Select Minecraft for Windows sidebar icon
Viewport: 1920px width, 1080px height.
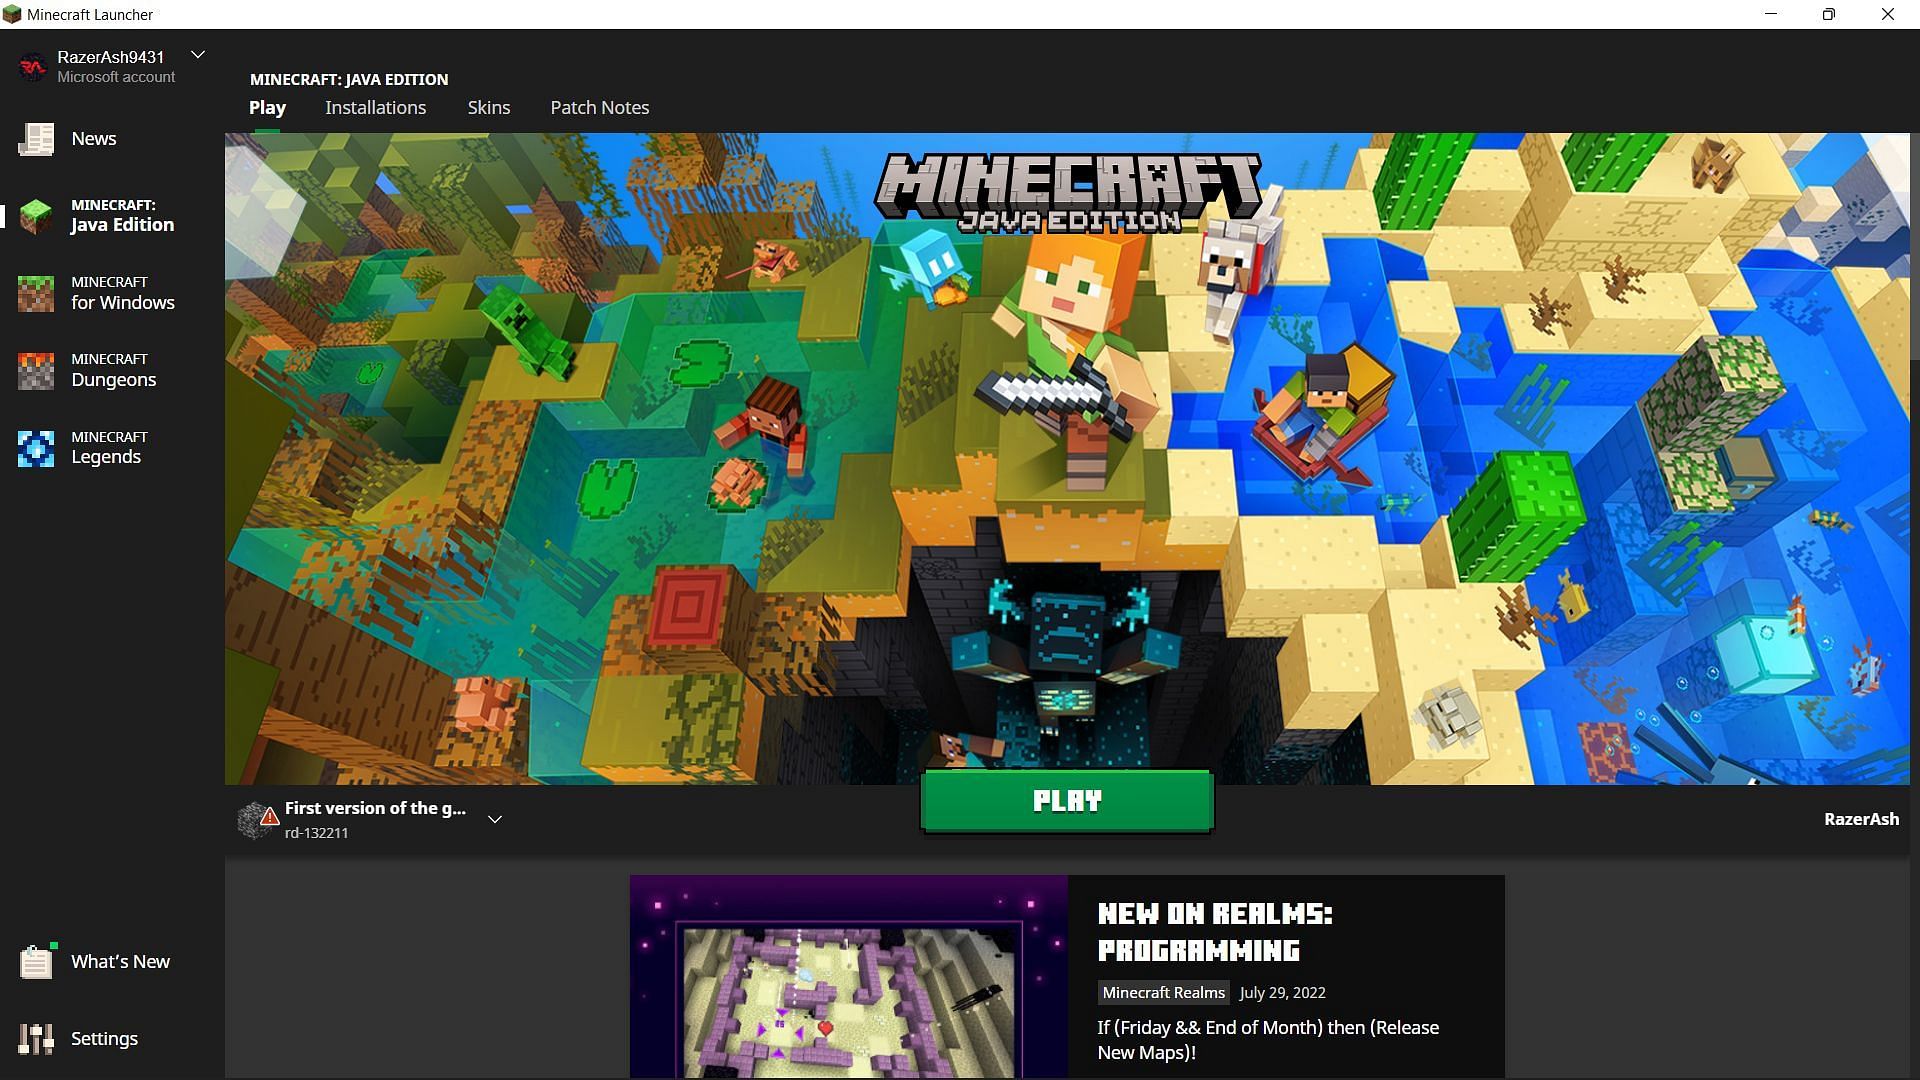coord(36,293)
